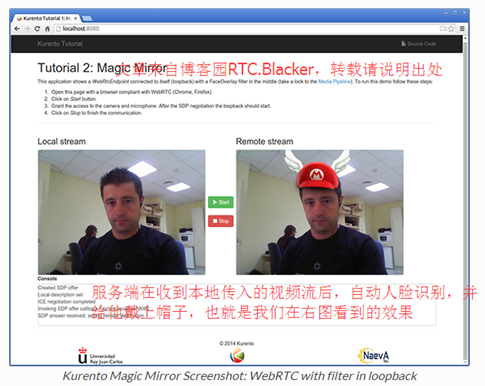This screenshot has width=485, height=386.
Task: Click the red Stop button
Action: tap(221, 221)
